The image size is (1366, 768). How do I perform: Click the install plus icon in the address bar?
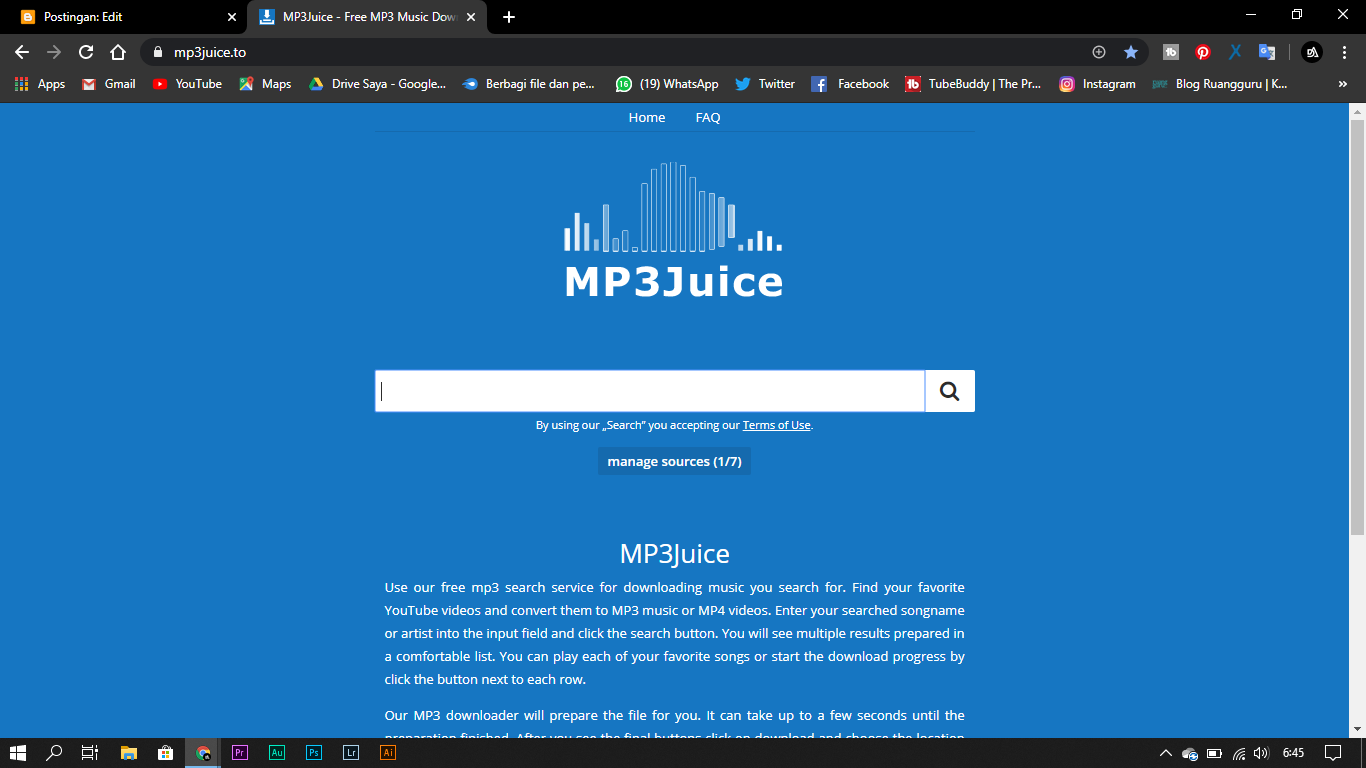(1099, 52)
